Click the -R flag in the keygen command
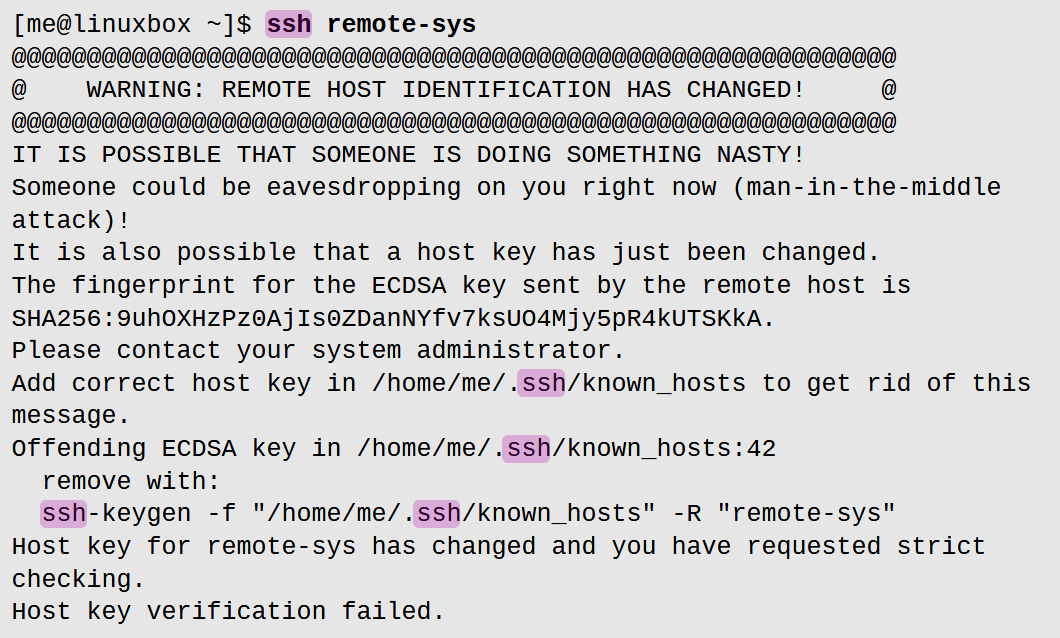 tap(686, 514)
